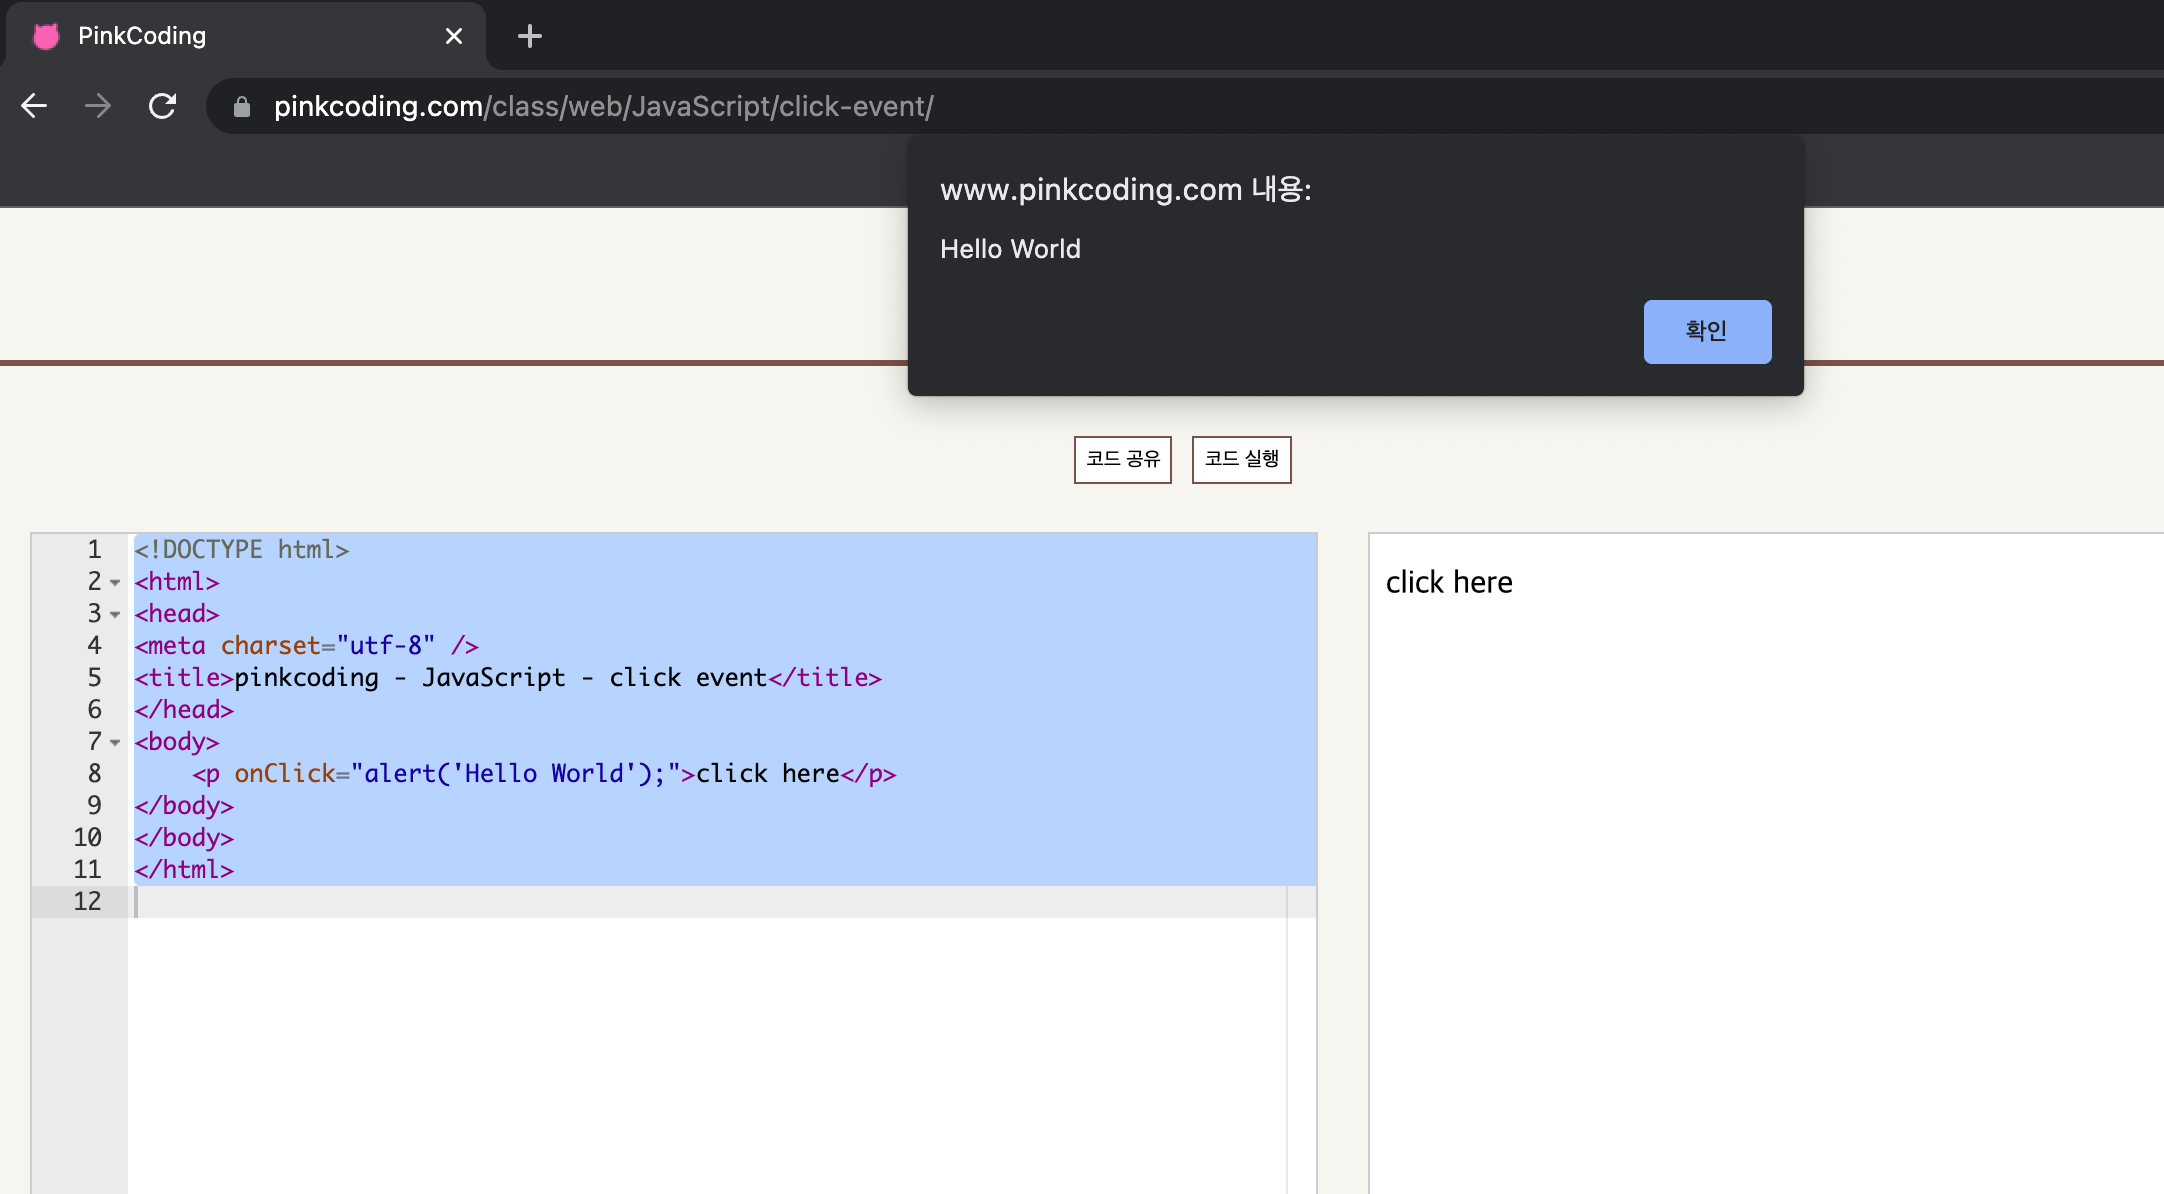
Task: Click the Hello World alert message
Action: tap(1010, 249)
